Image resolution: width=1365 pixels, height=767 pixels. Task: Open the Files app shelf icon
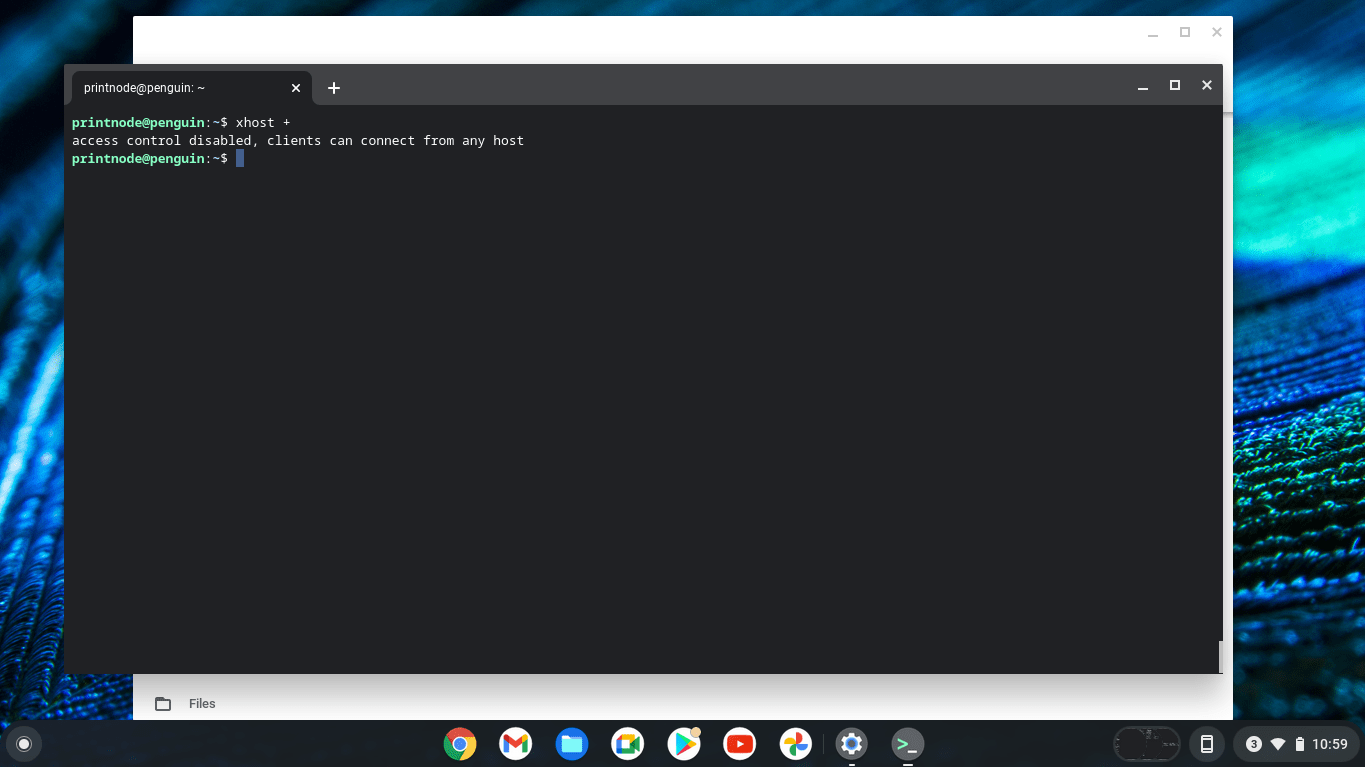572,743
